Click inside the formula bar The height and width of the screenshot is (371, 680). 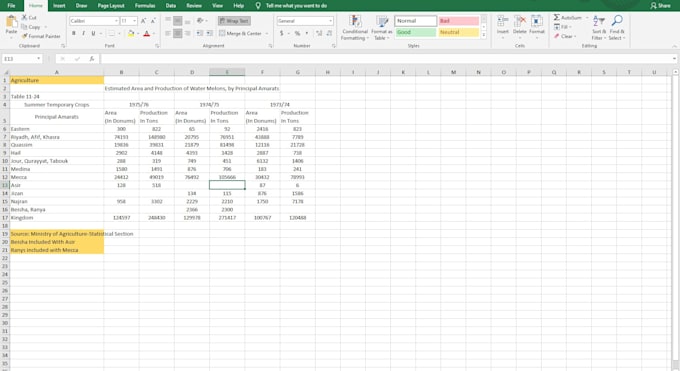tap(386, 59)
